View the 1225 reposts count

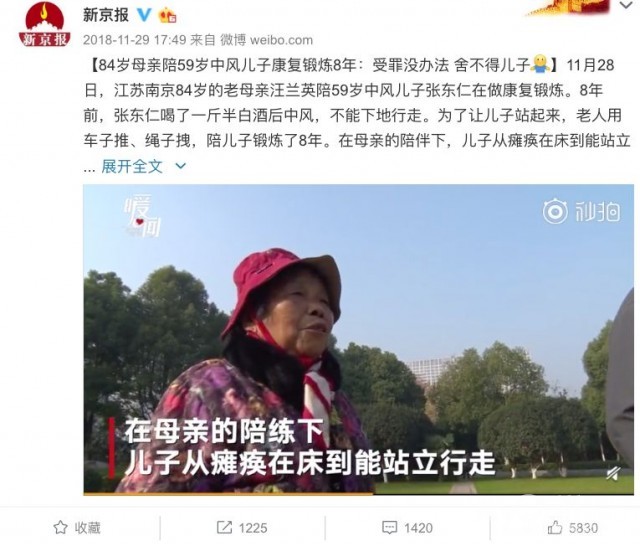(x=253, y=528)
